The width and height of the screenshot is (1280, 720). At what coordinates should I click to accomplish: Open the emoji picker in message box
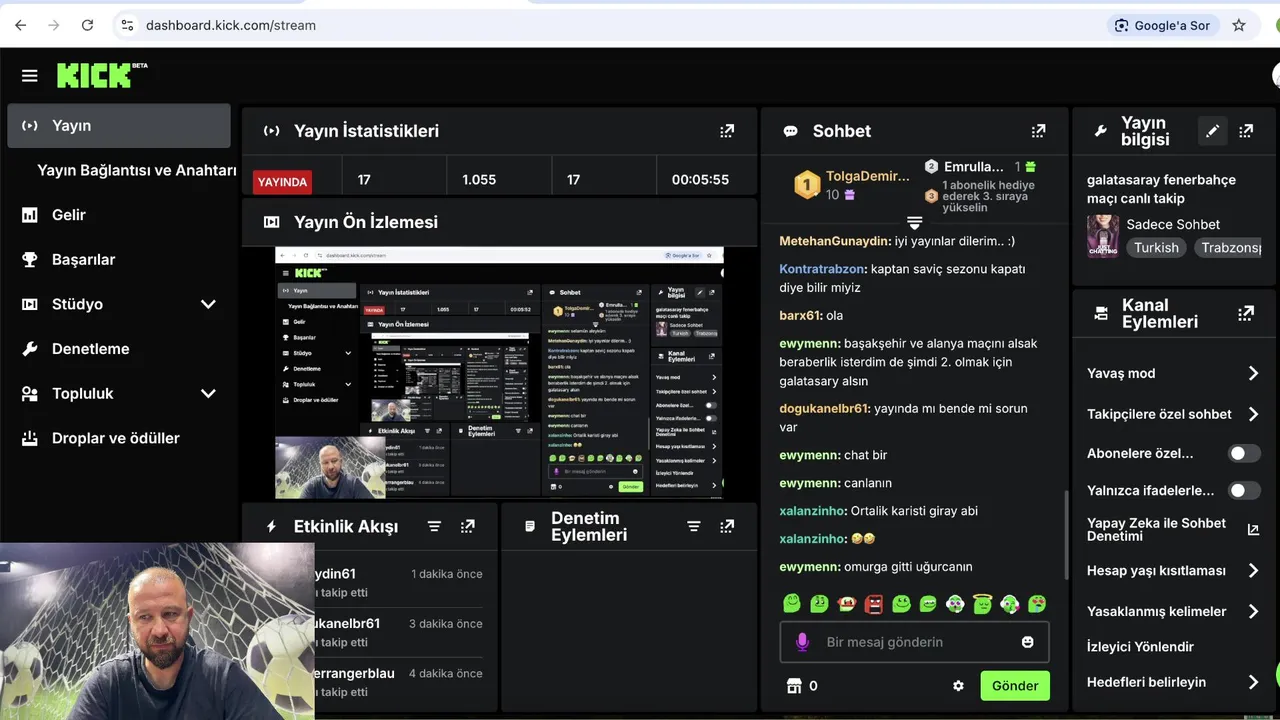(1027, 642)
